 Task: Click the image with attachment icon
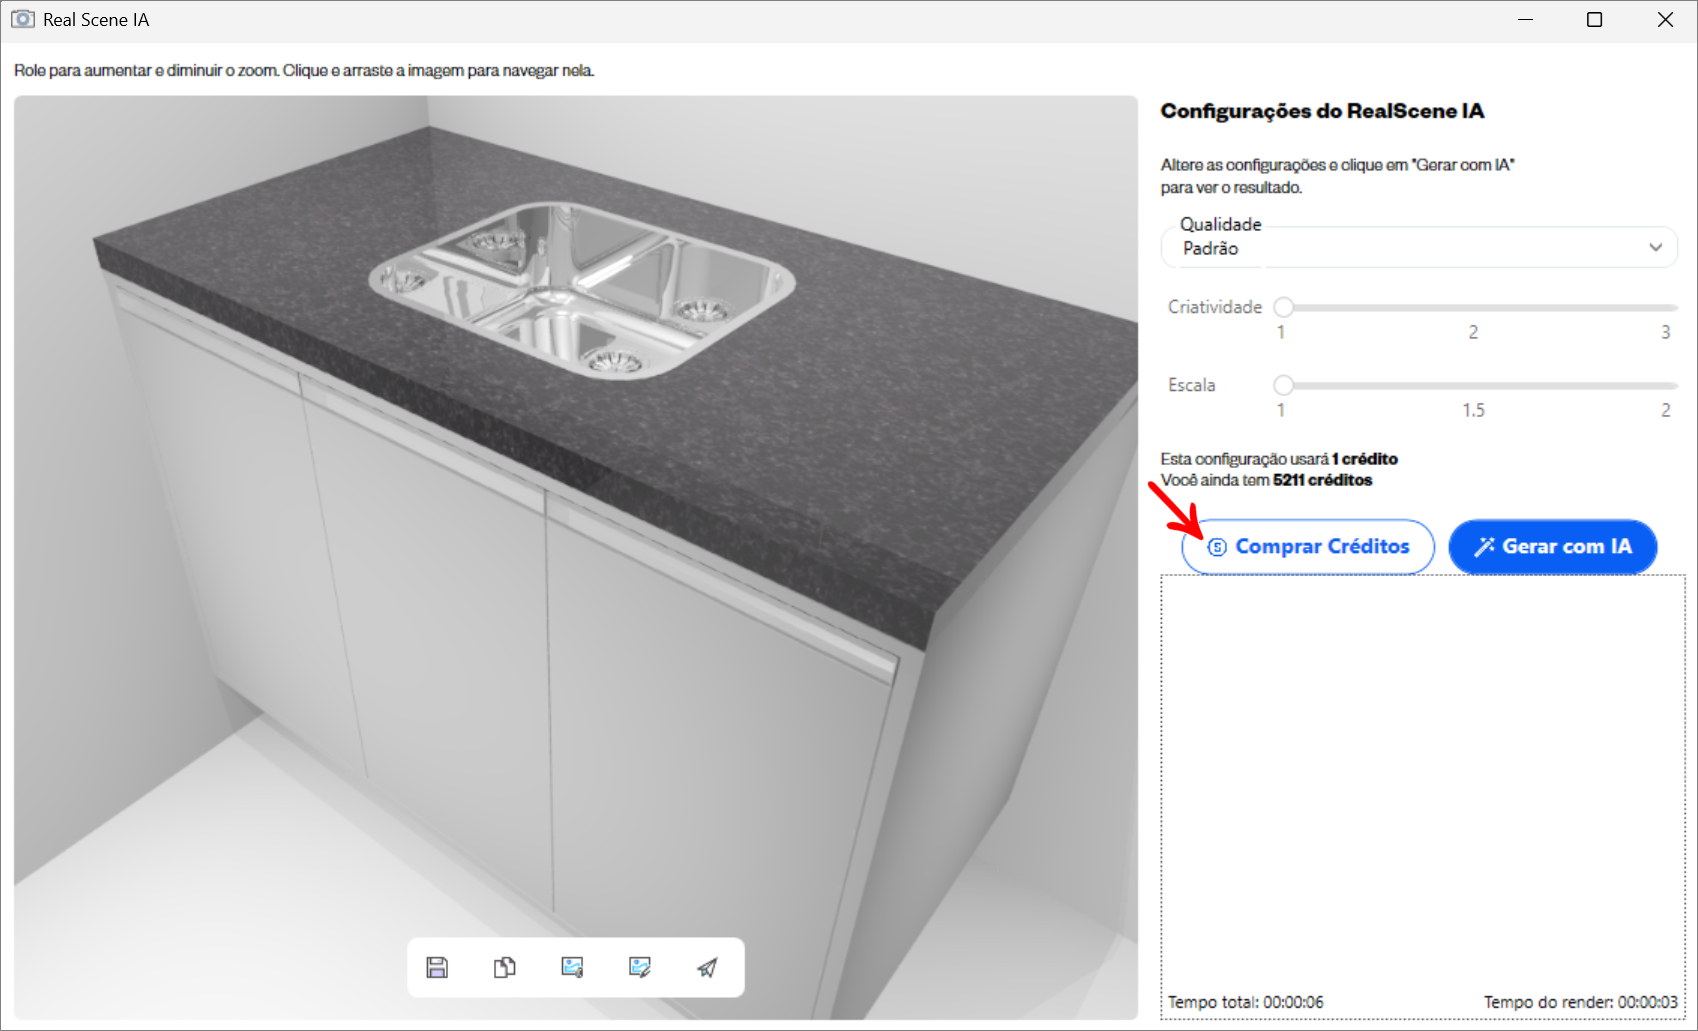click(572, 967)
